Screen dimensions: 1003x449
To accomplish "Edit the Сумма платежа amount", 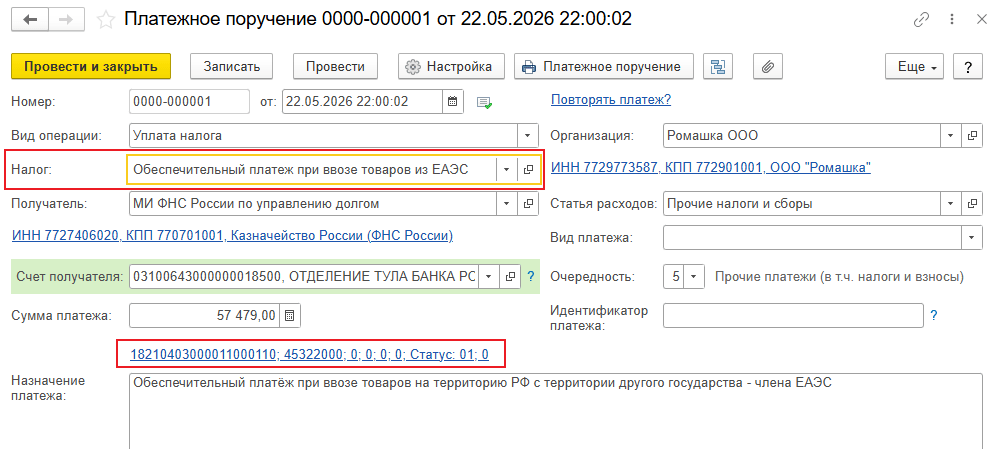I will point(205,315).
